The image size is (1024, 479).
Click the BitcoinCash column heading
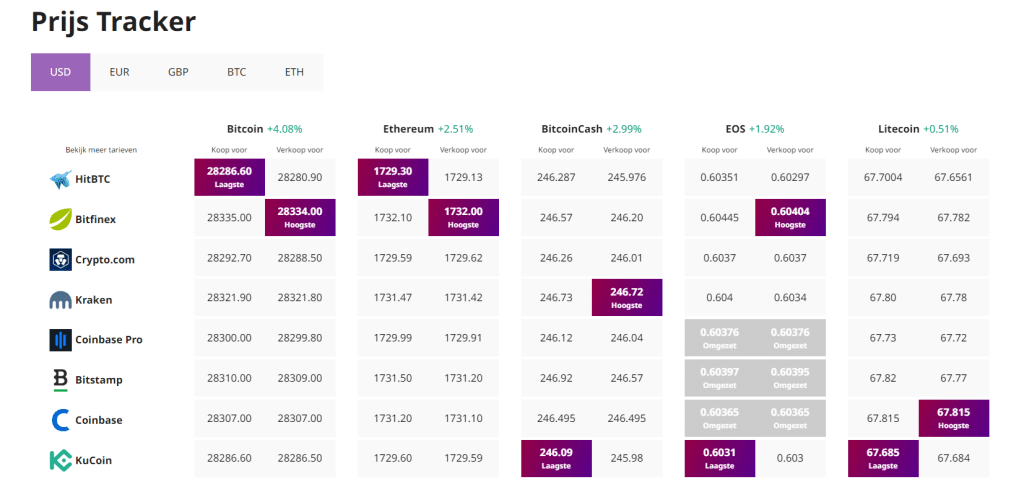coord(573,129)
